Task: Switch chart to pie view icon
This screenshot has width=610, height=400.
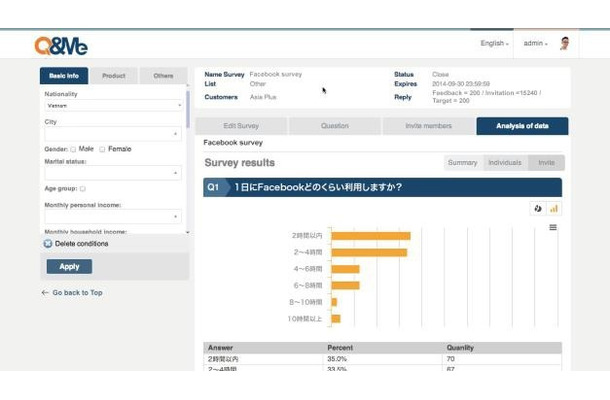Action: (538, 209)
